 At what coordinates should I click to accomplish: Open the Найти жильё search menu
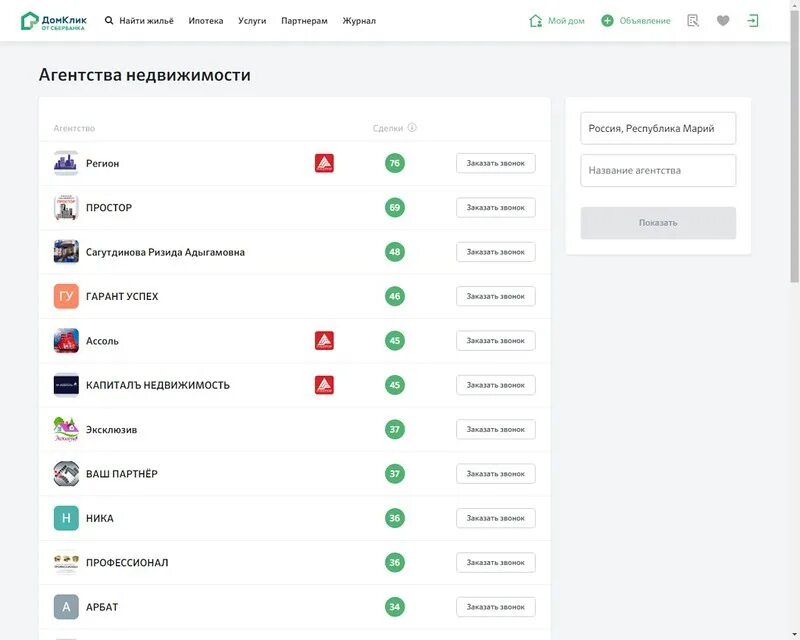pyautogui.click(x=140, y=20)
